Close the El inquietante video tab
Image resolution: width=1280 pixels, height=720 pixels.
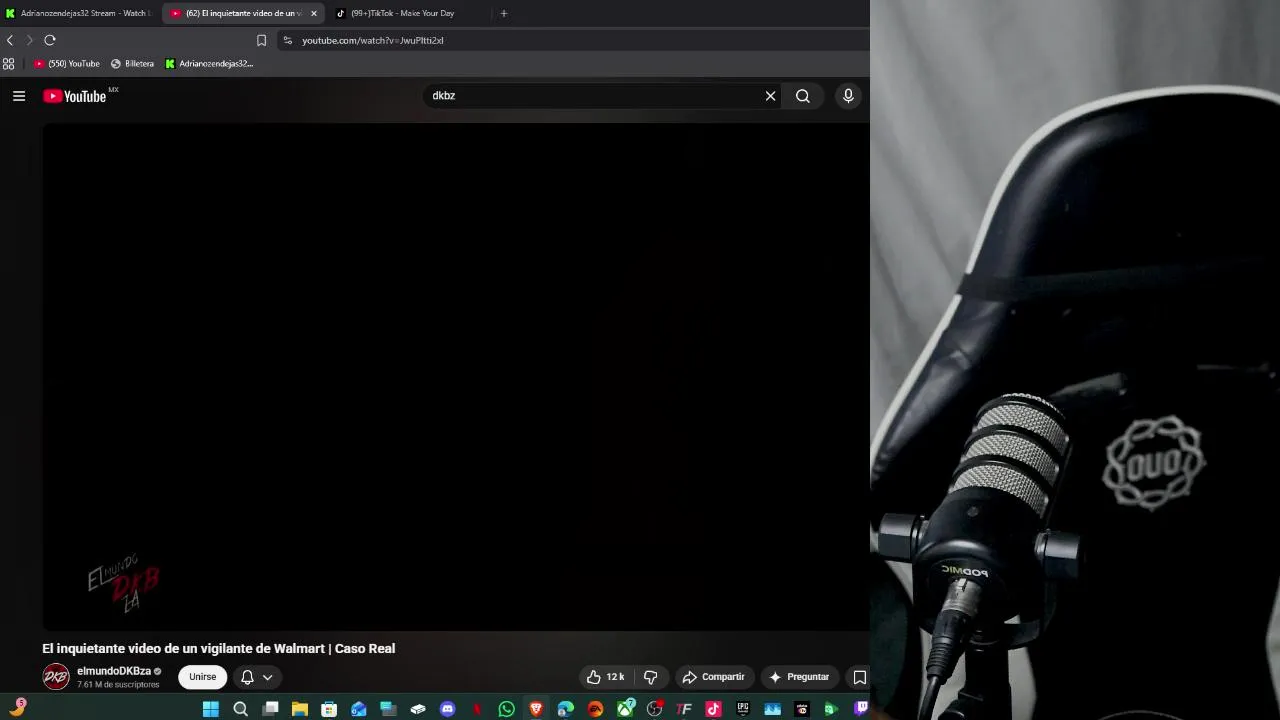click(x=314, y=13)
